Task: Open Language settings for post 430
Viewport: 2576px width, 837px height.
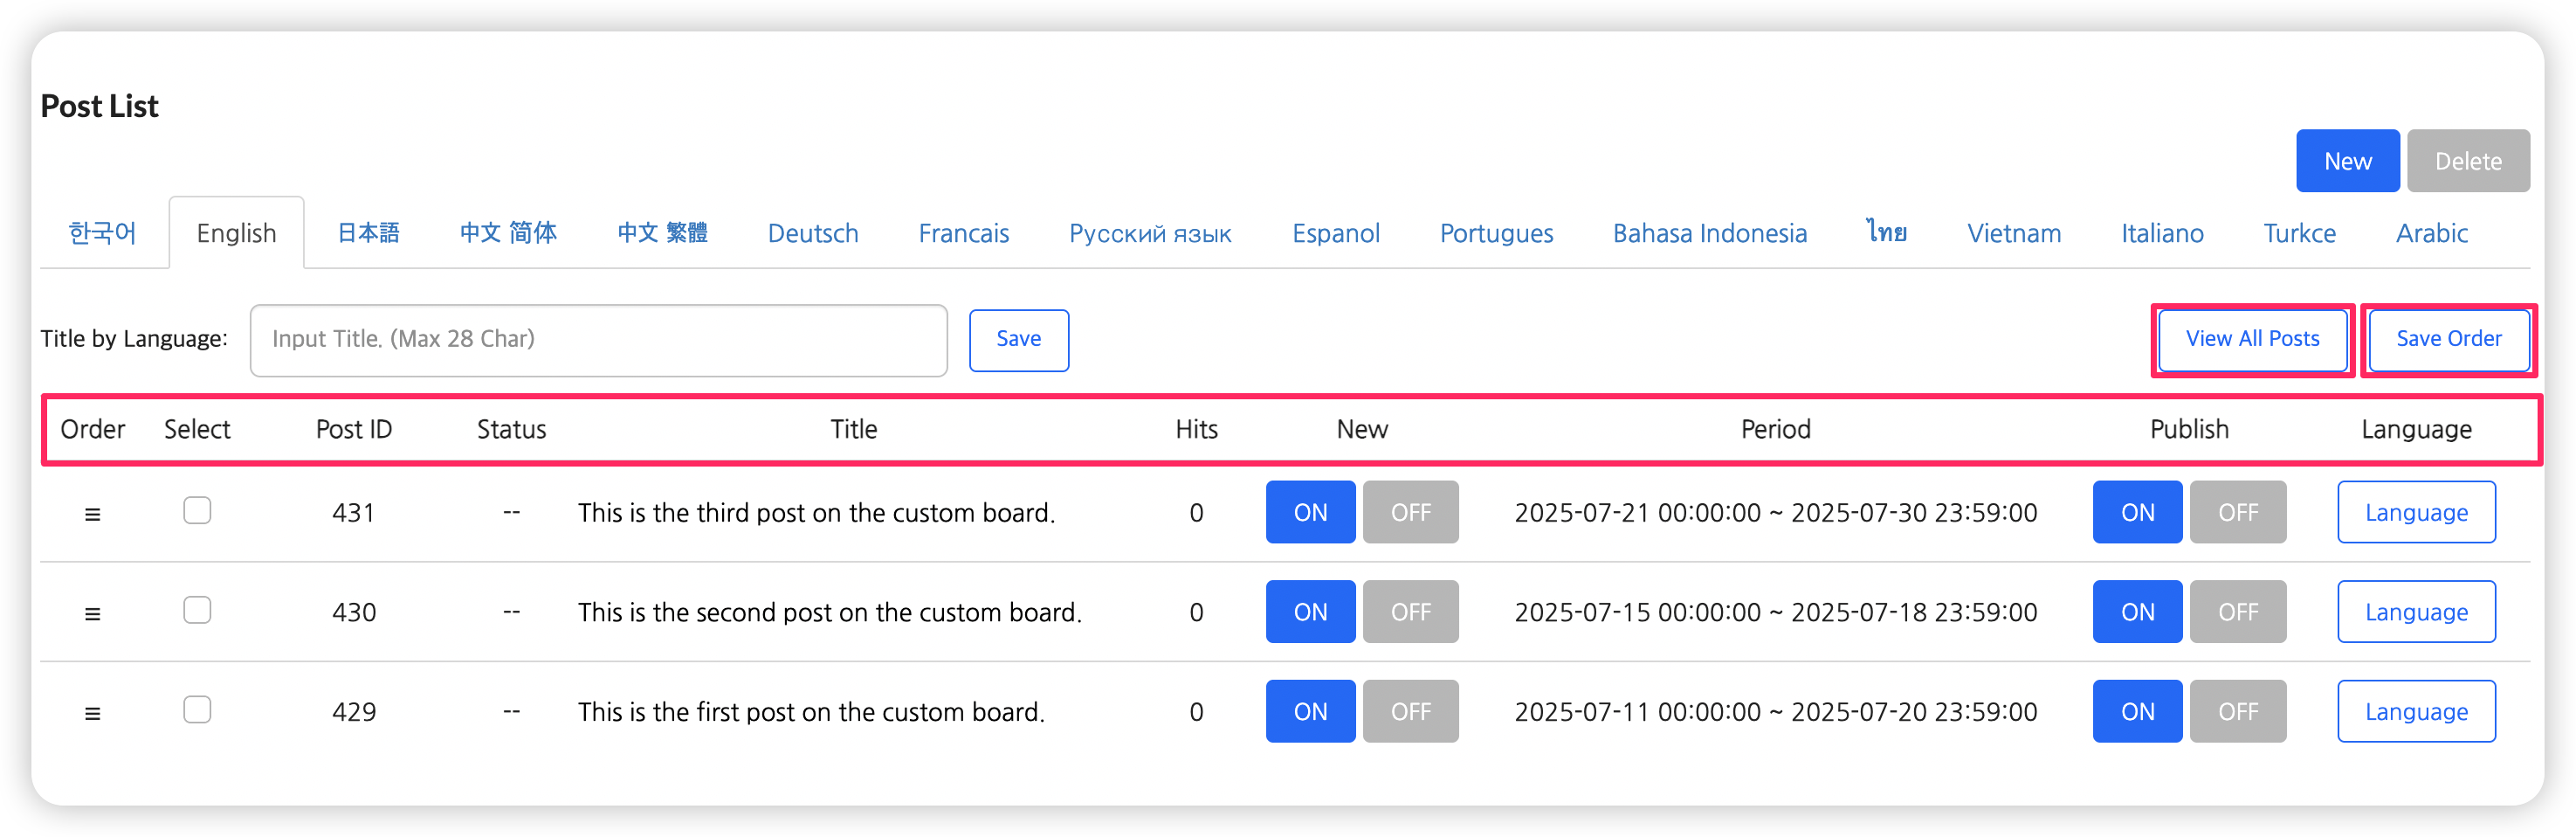Action: 2416,612
